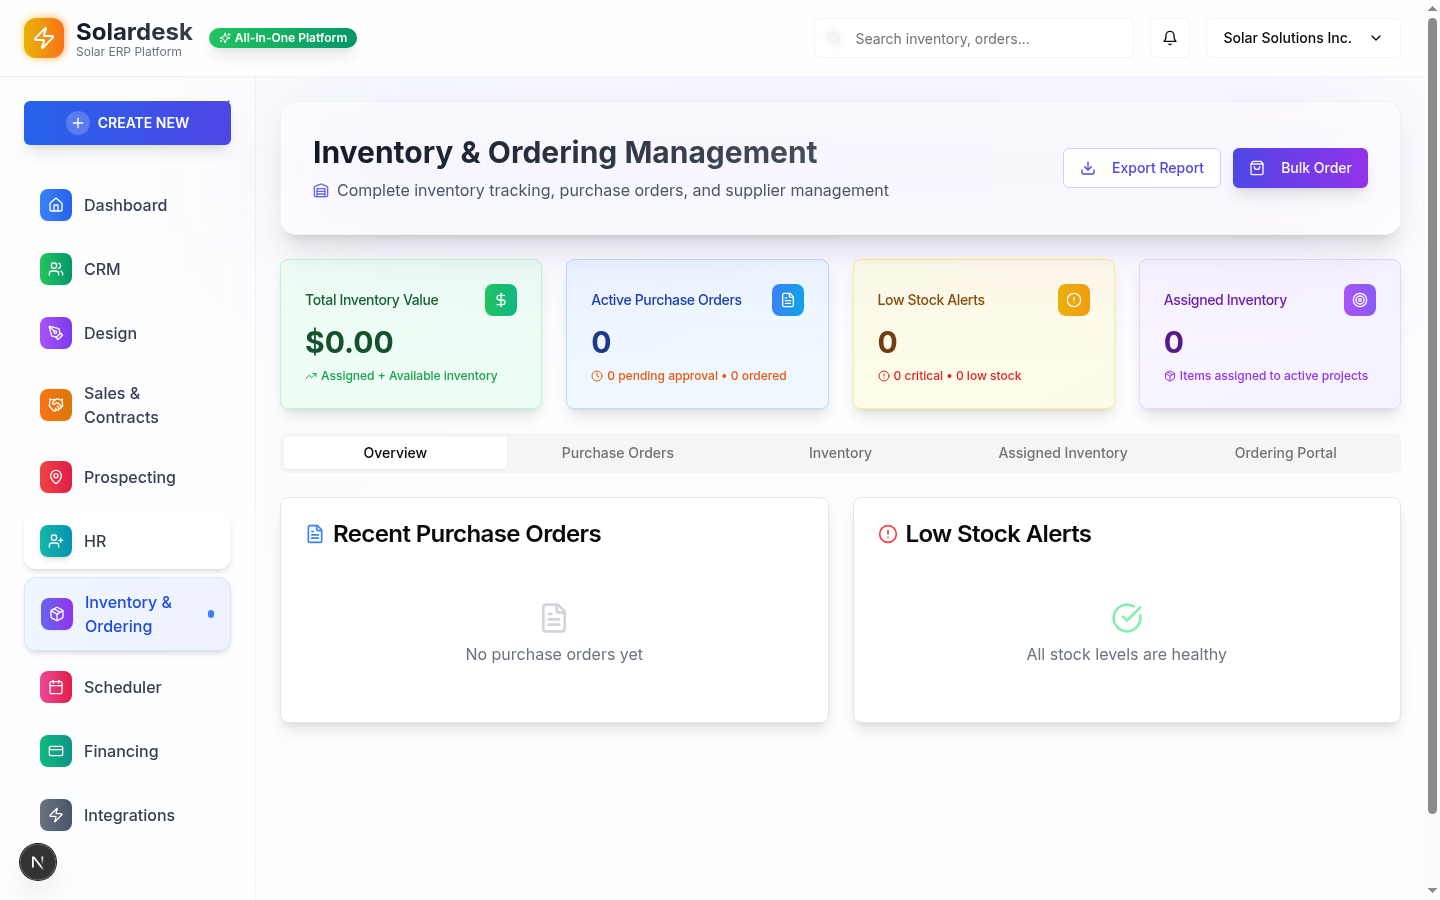The image size is (1440, 900).
Task: Open the CRM section icon
Action: coord(55,269)
